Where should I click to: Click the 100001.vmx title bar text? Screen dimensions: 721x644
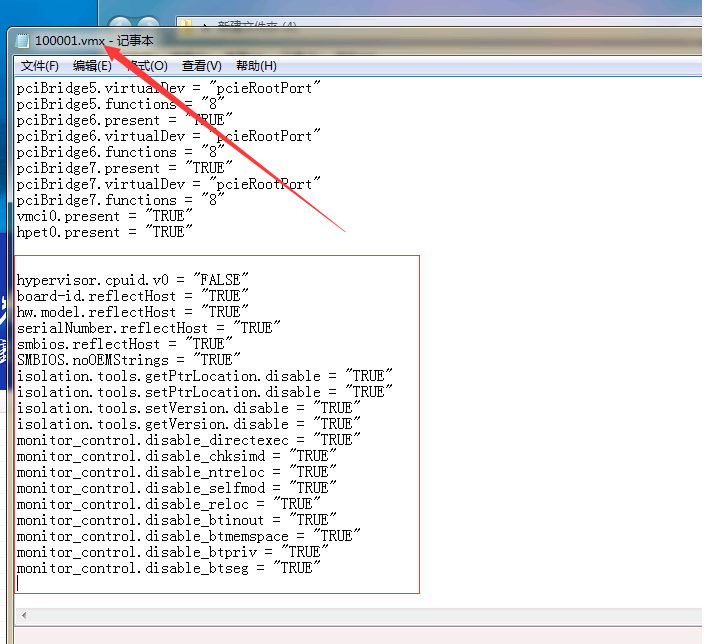point(70,41)
